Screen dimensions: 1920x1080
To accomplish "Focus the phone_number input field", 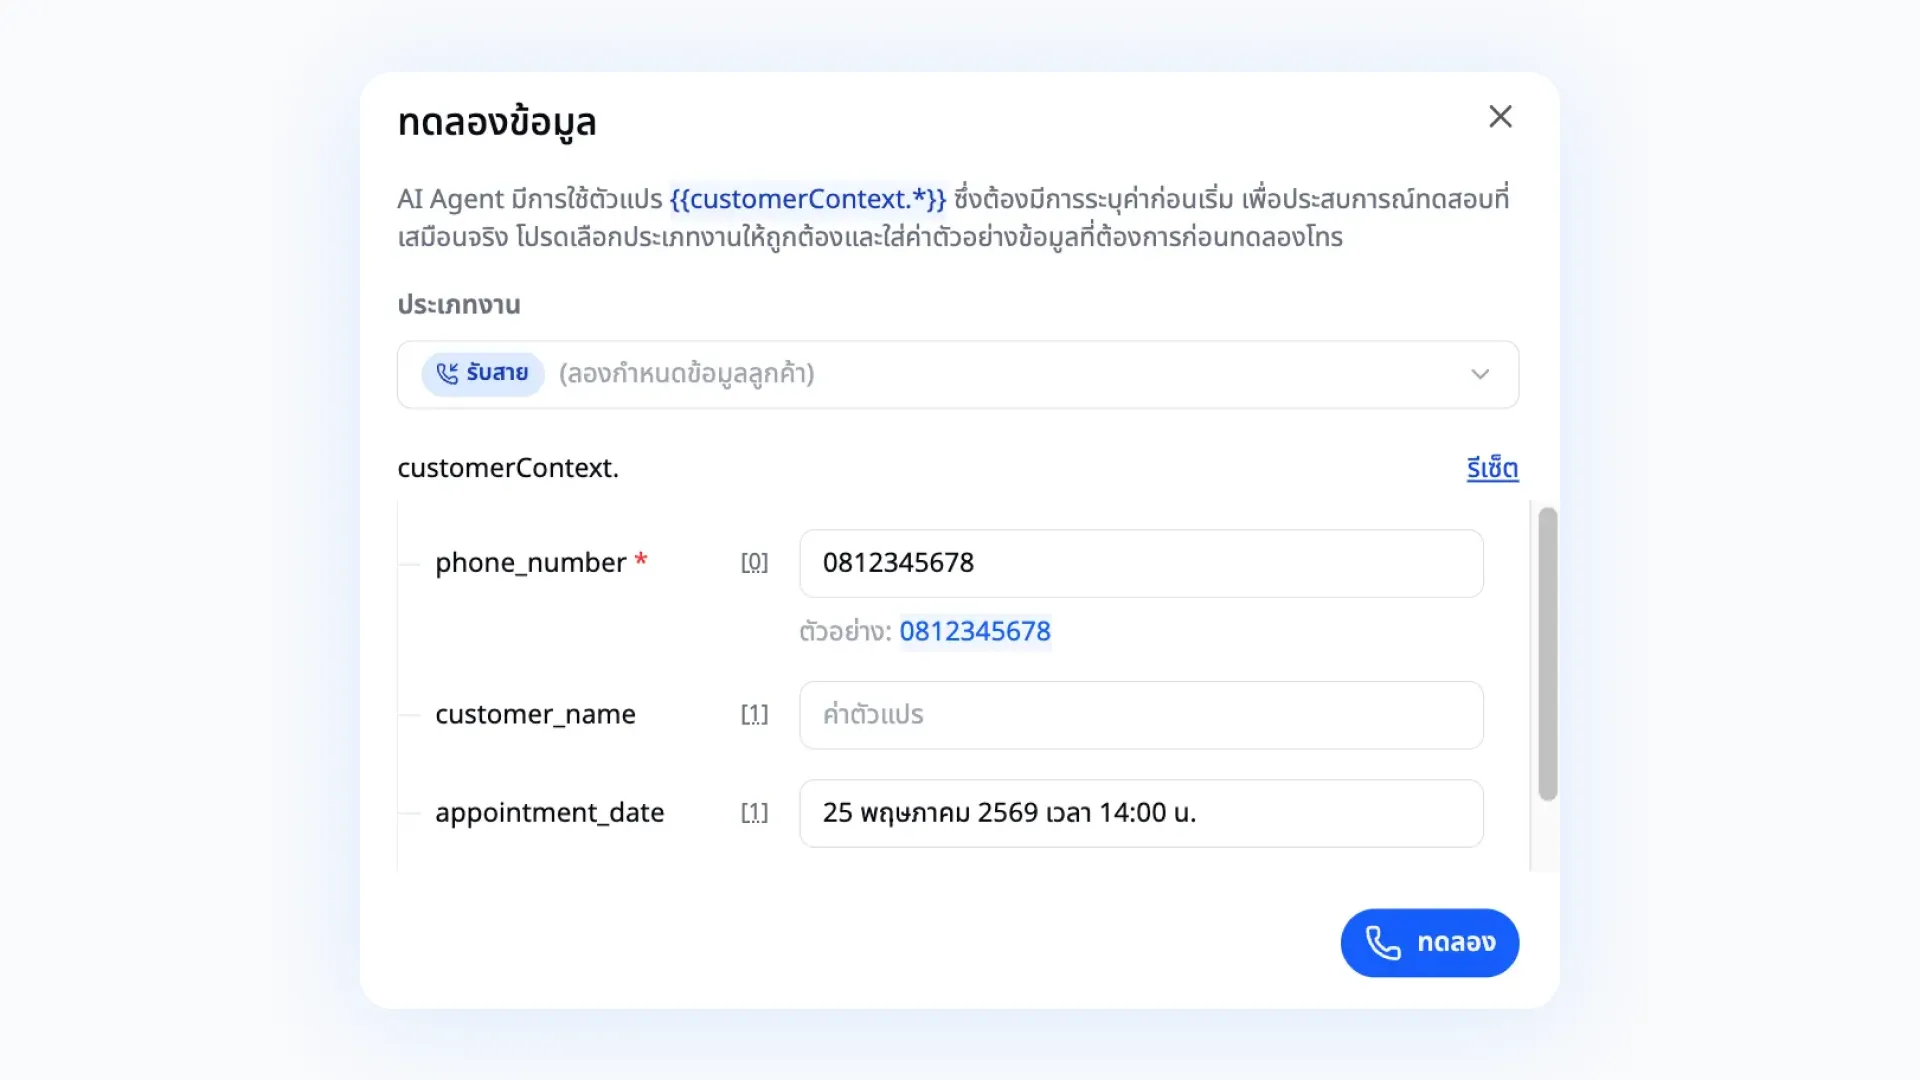I will [x=1141, y=563].
